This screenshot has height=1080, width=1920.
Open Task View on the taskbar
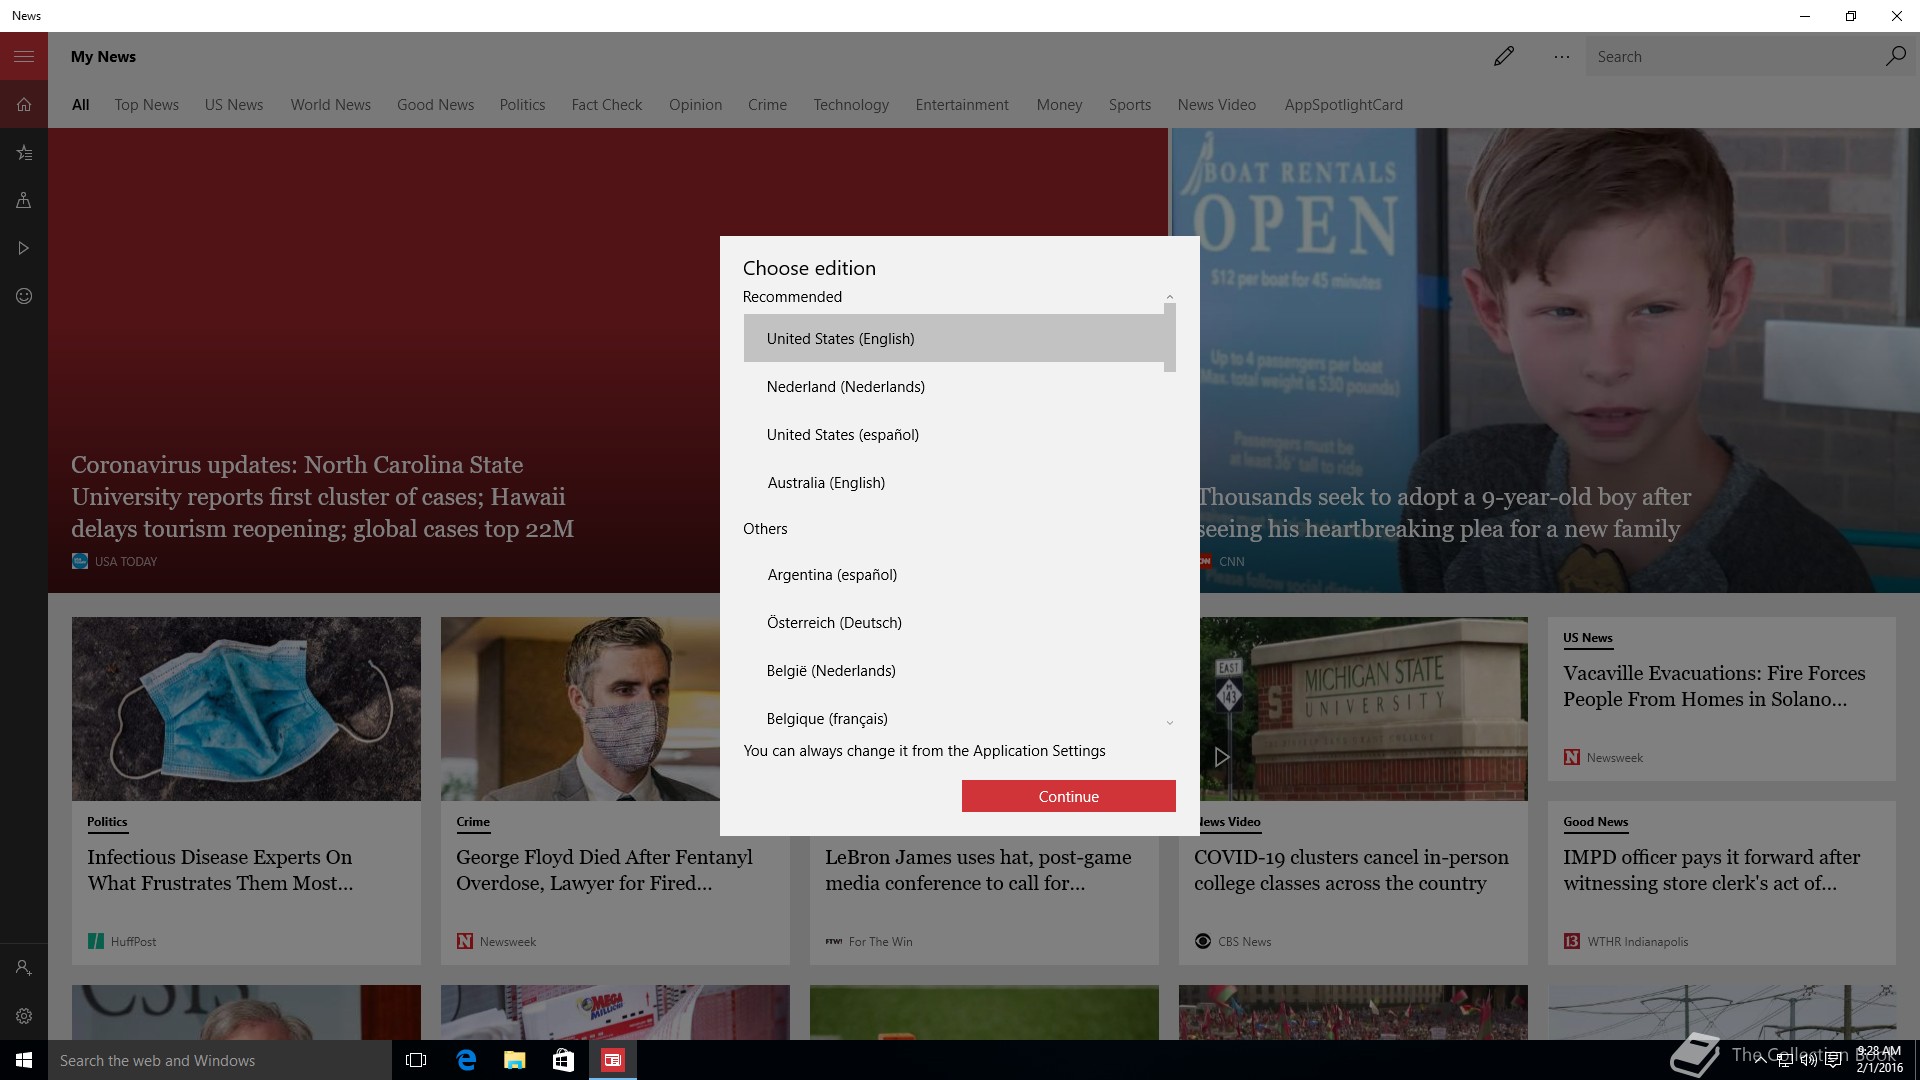coord(416,1060)
